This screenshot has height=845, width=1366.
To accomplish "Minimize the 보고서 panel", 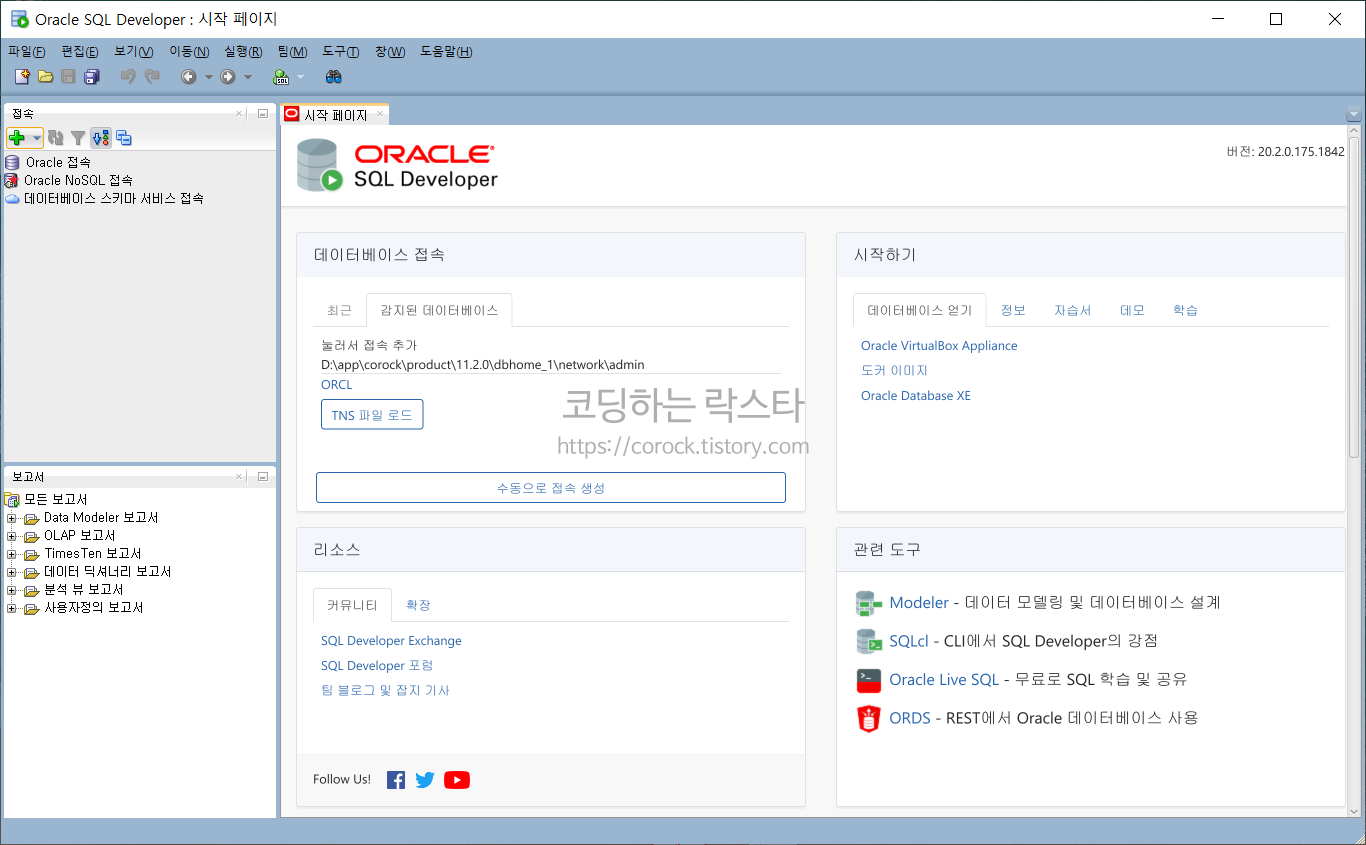I will (262, 477).
